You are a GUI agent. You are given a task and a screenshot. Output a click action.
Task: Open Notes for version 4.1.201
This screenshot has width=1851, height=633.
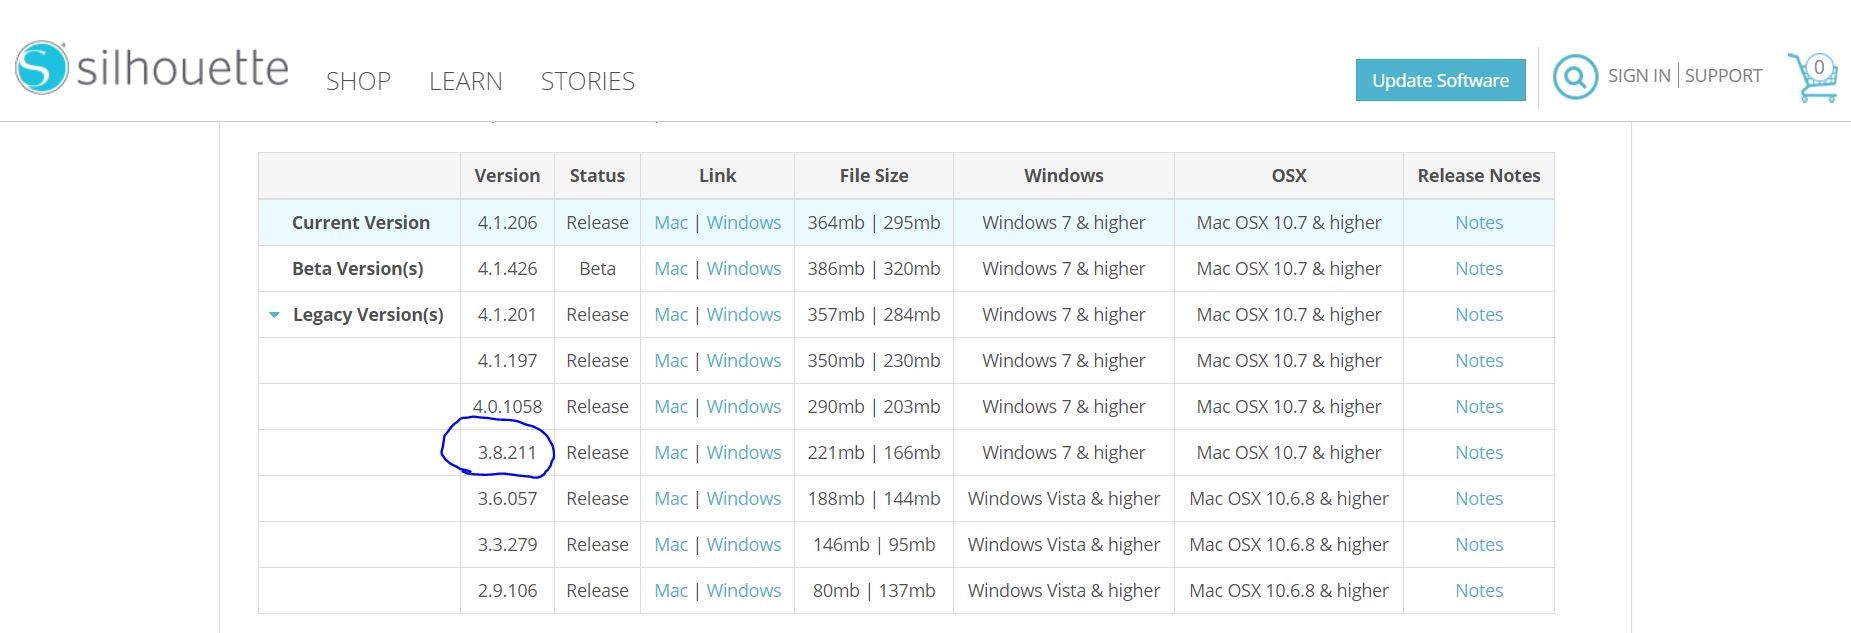click(1479, 315)
